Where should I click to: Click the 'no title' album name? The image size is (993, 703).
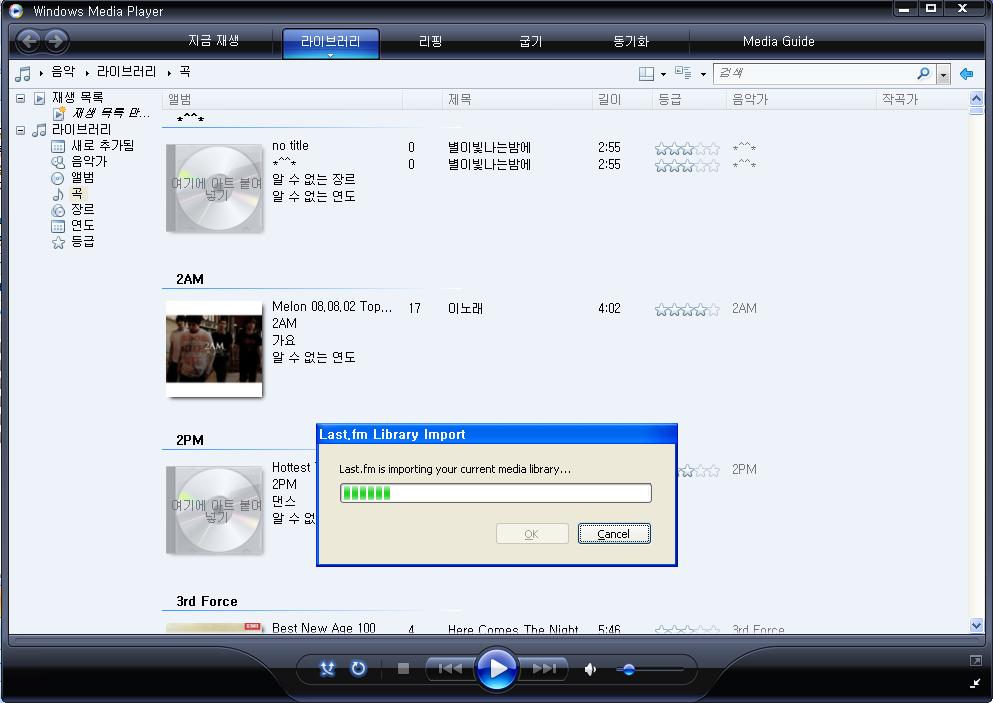coord(291,146)
